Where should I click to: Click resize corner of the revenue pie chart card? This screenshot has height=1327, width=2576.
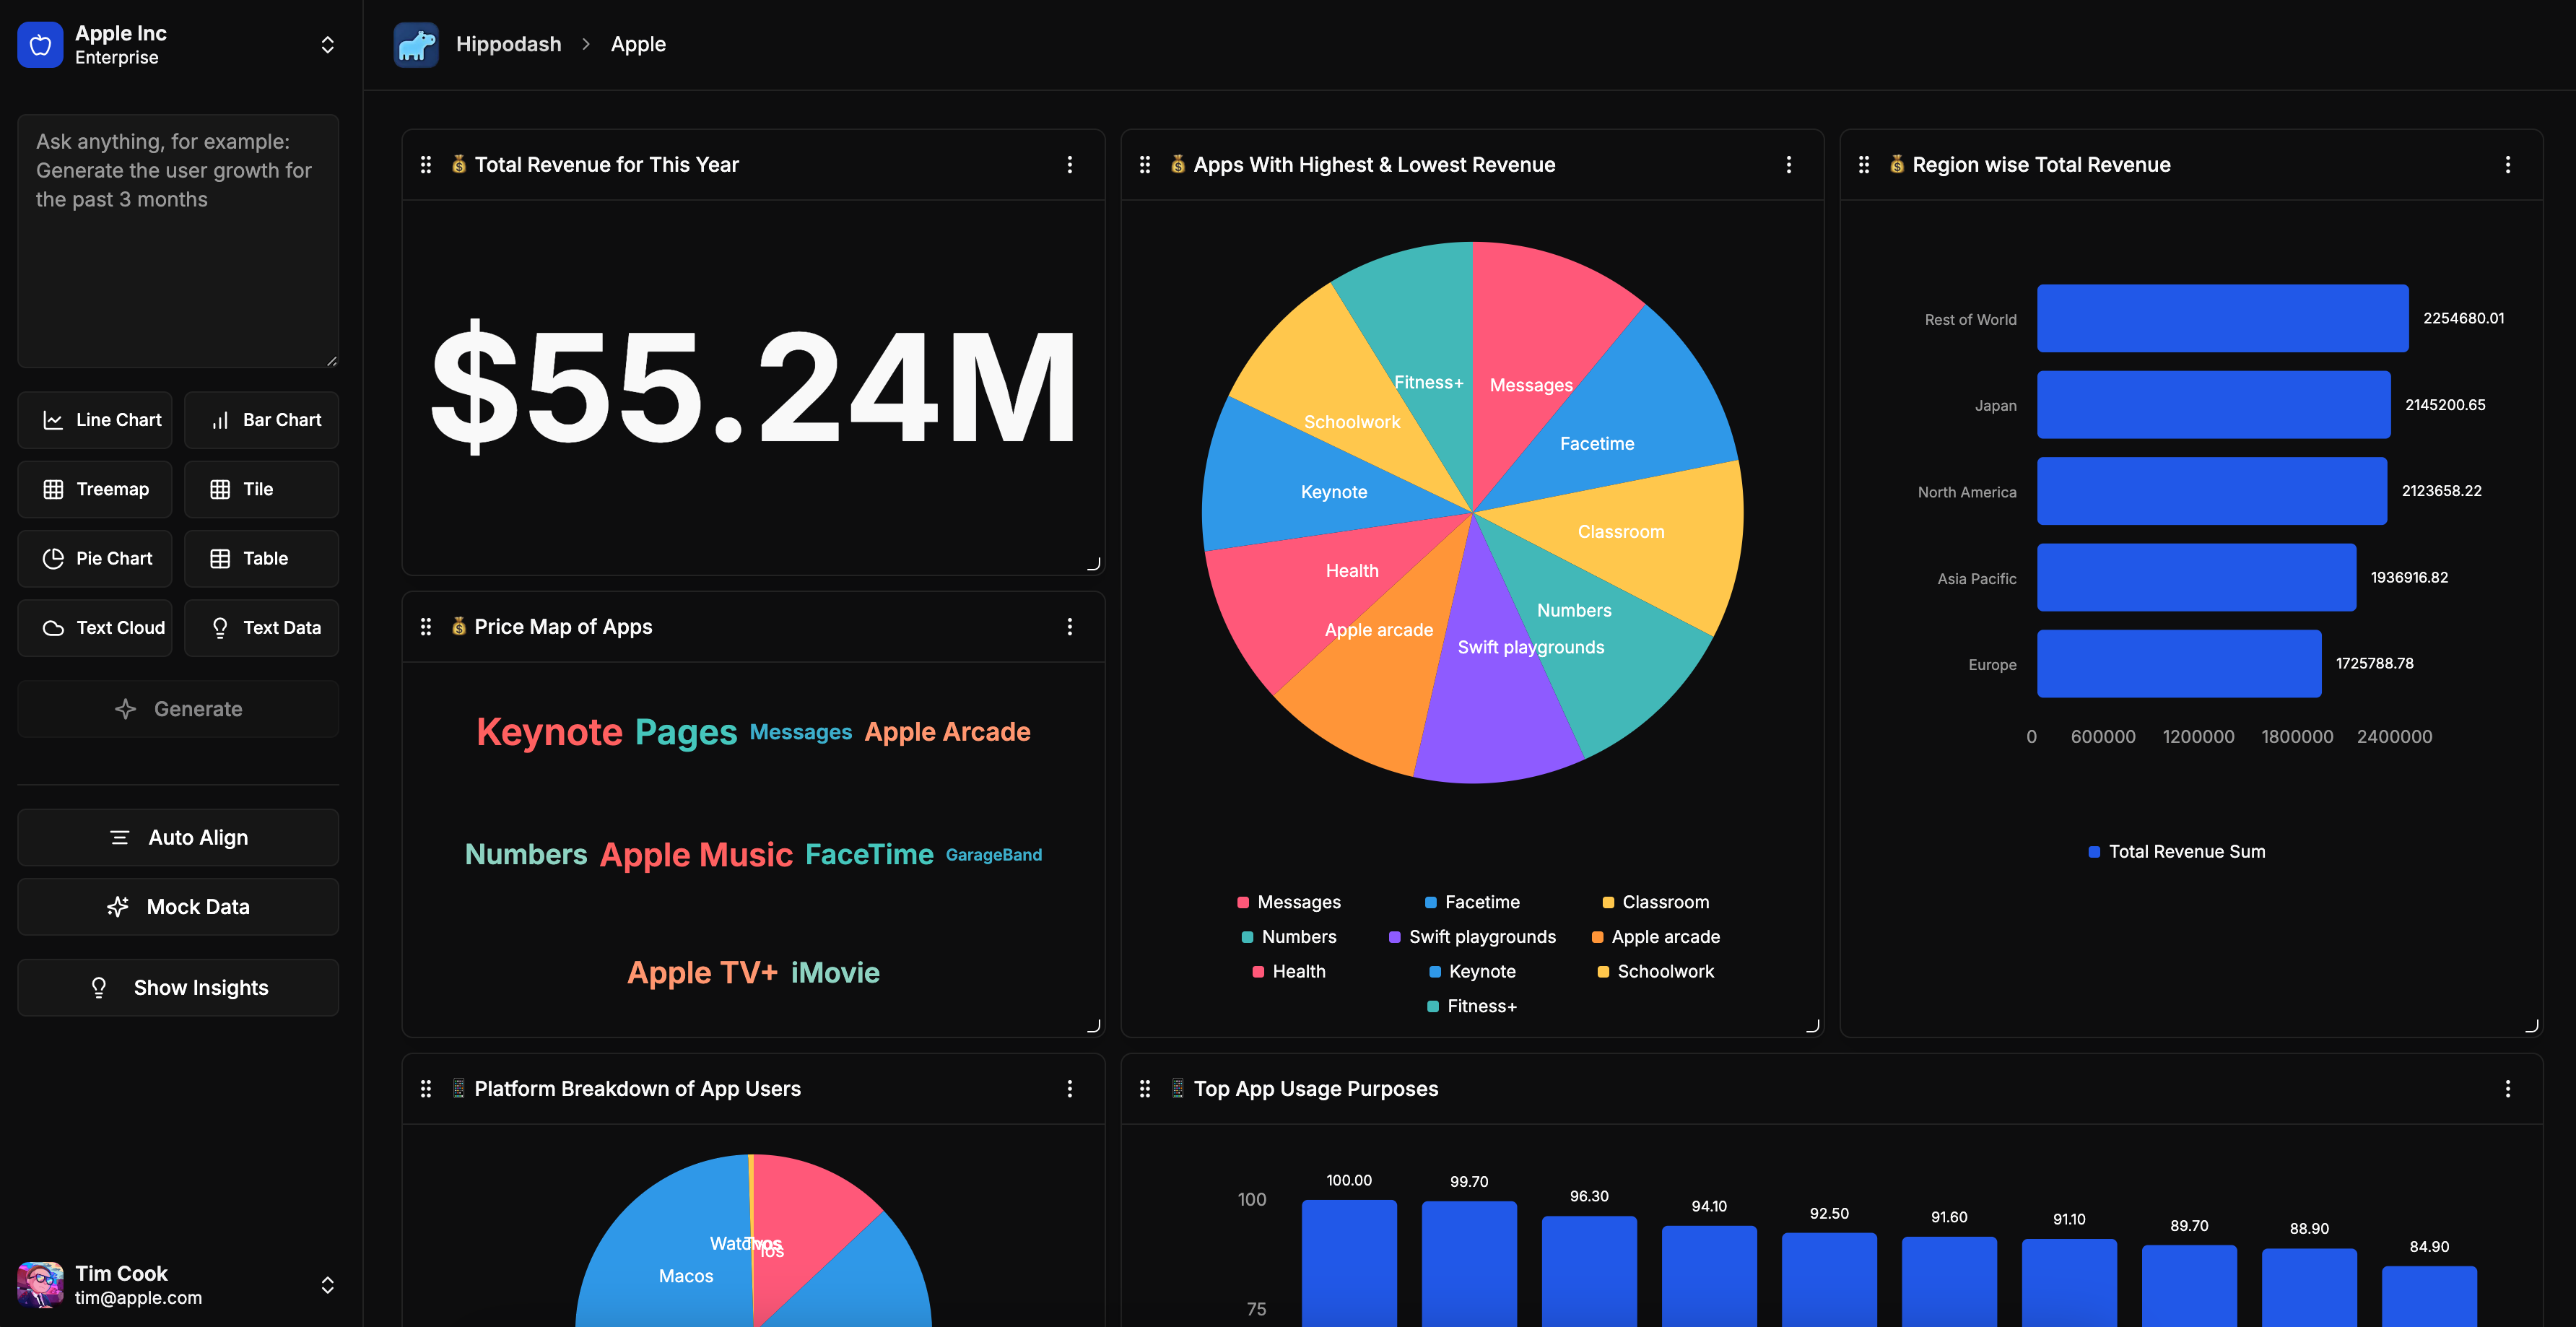click(1813, 1026)
